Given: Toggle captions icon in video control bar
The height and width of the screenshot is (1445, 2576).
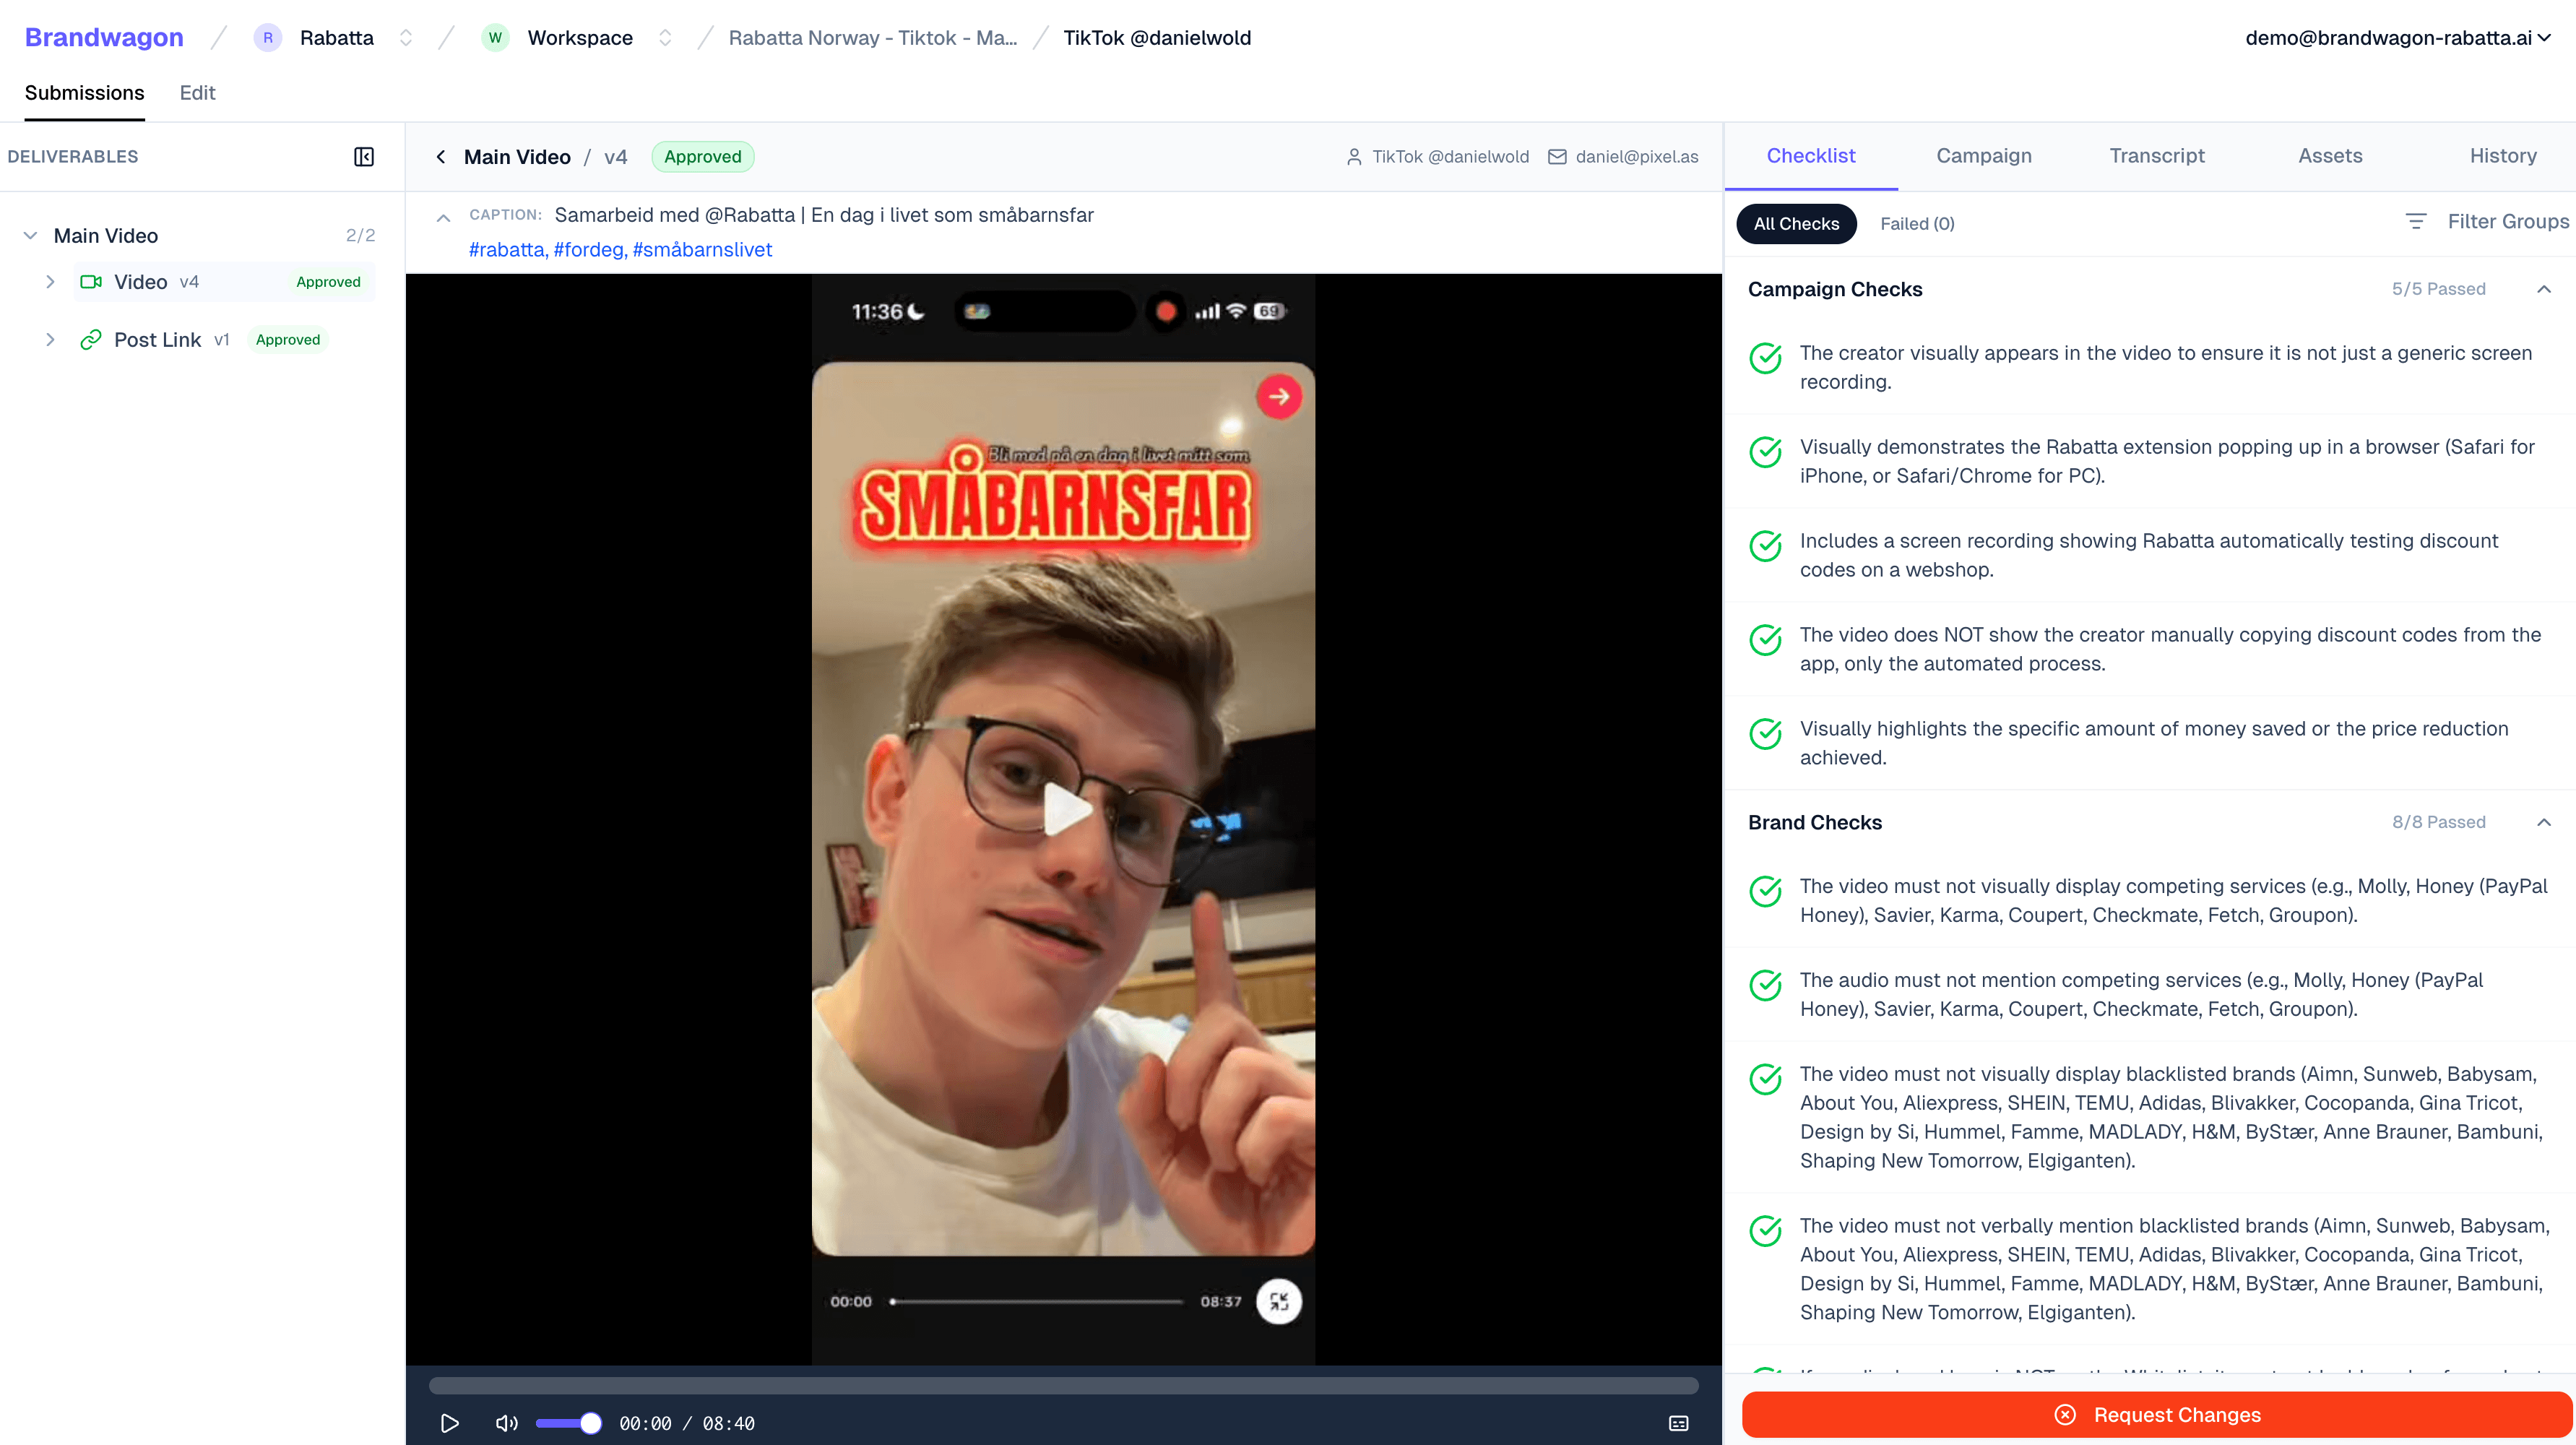Looking at the screenshot, I should pyautogui.click(x=1679, y=1423).
